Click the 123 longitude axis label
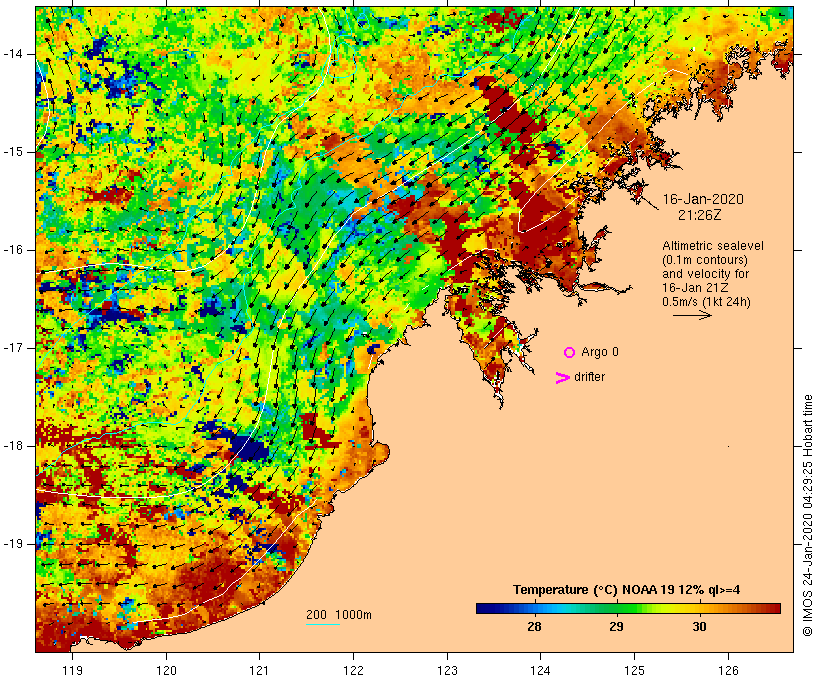 click(447, 670)
